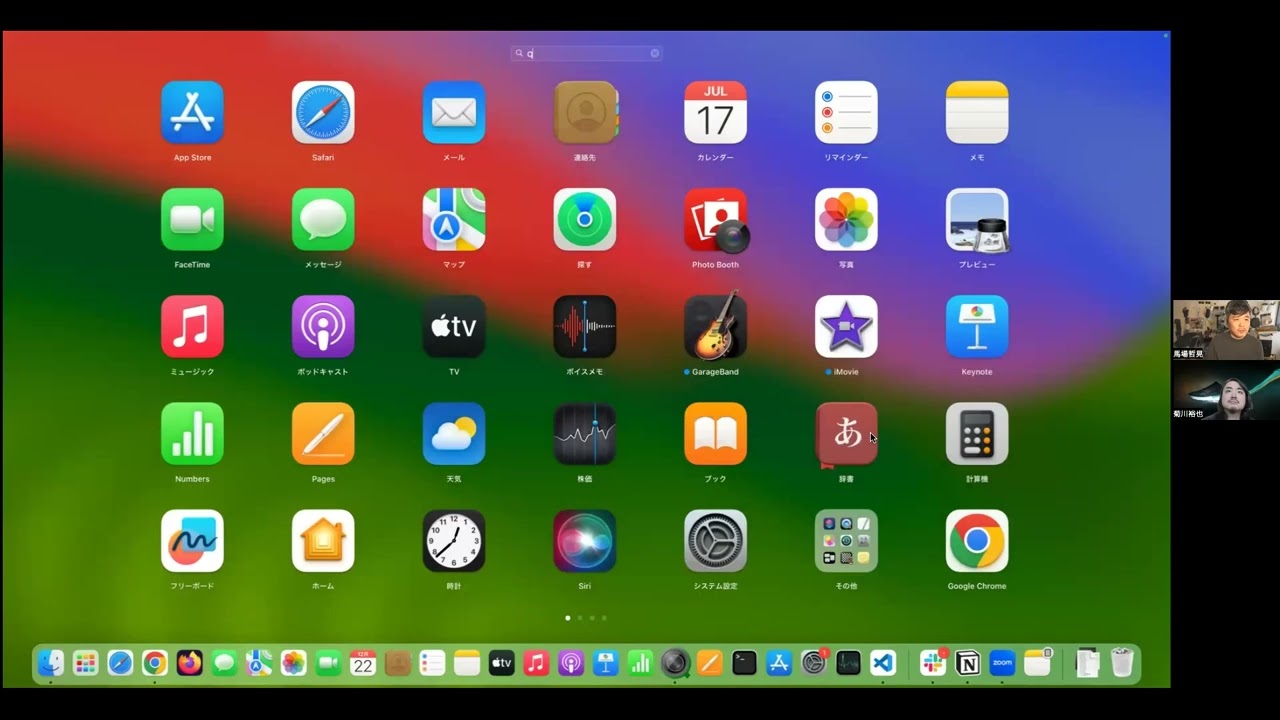Viewport: 1280px width, 720px height.
Task: Clear the Launchpad search field text
Action: point(655,54)
